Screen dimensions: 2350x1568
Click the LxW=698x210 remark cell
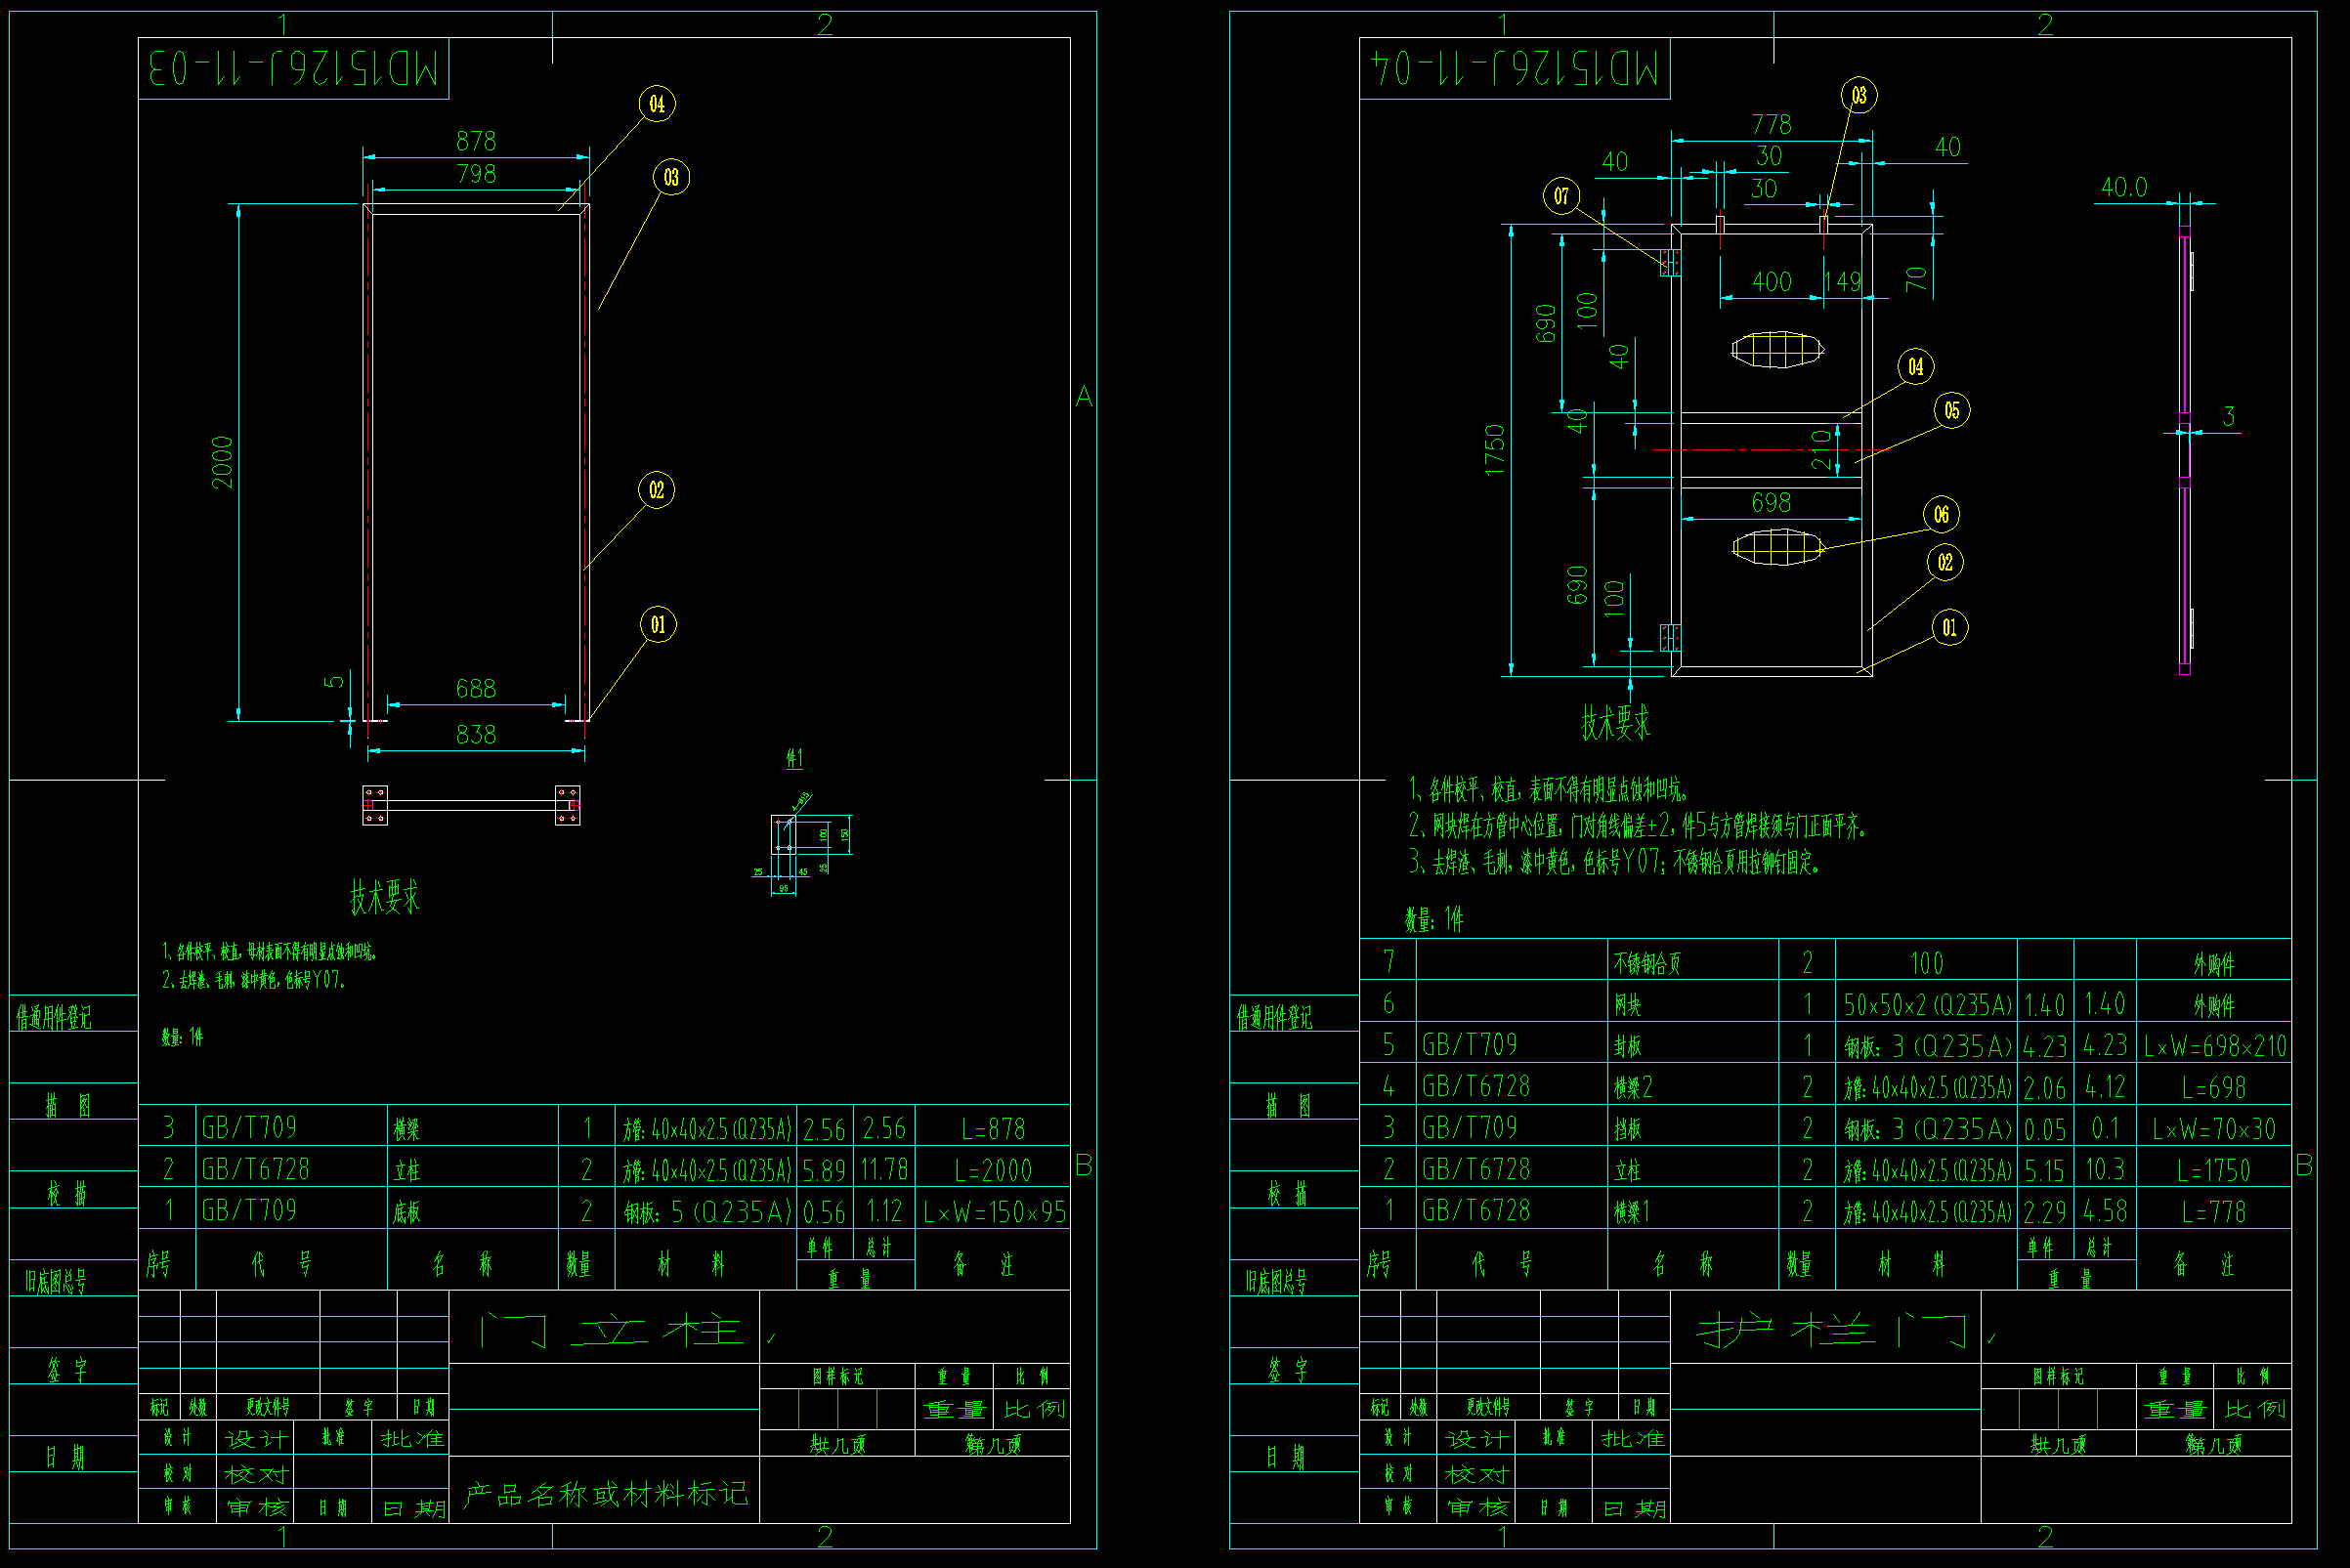pyautogui.click(x=2214, y=1046)
